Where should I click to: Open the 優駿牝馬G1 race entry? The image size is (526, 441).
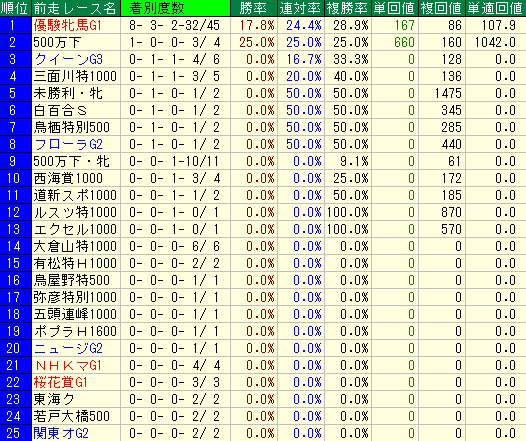pos(67,25)
